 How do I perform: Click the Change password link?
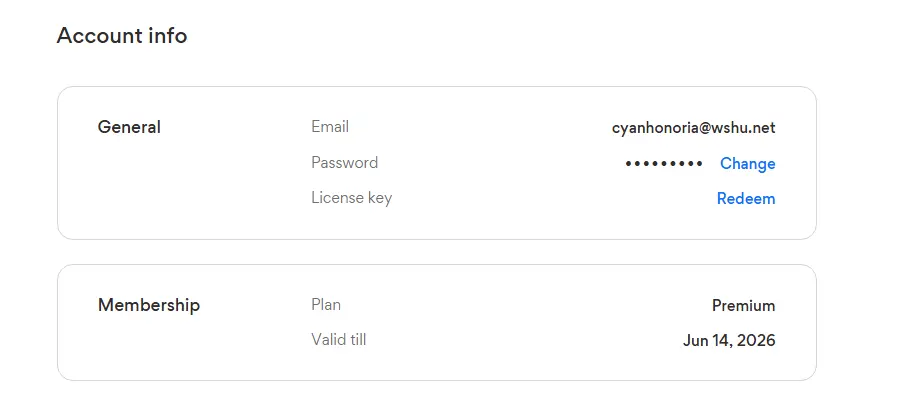point(747,164)
